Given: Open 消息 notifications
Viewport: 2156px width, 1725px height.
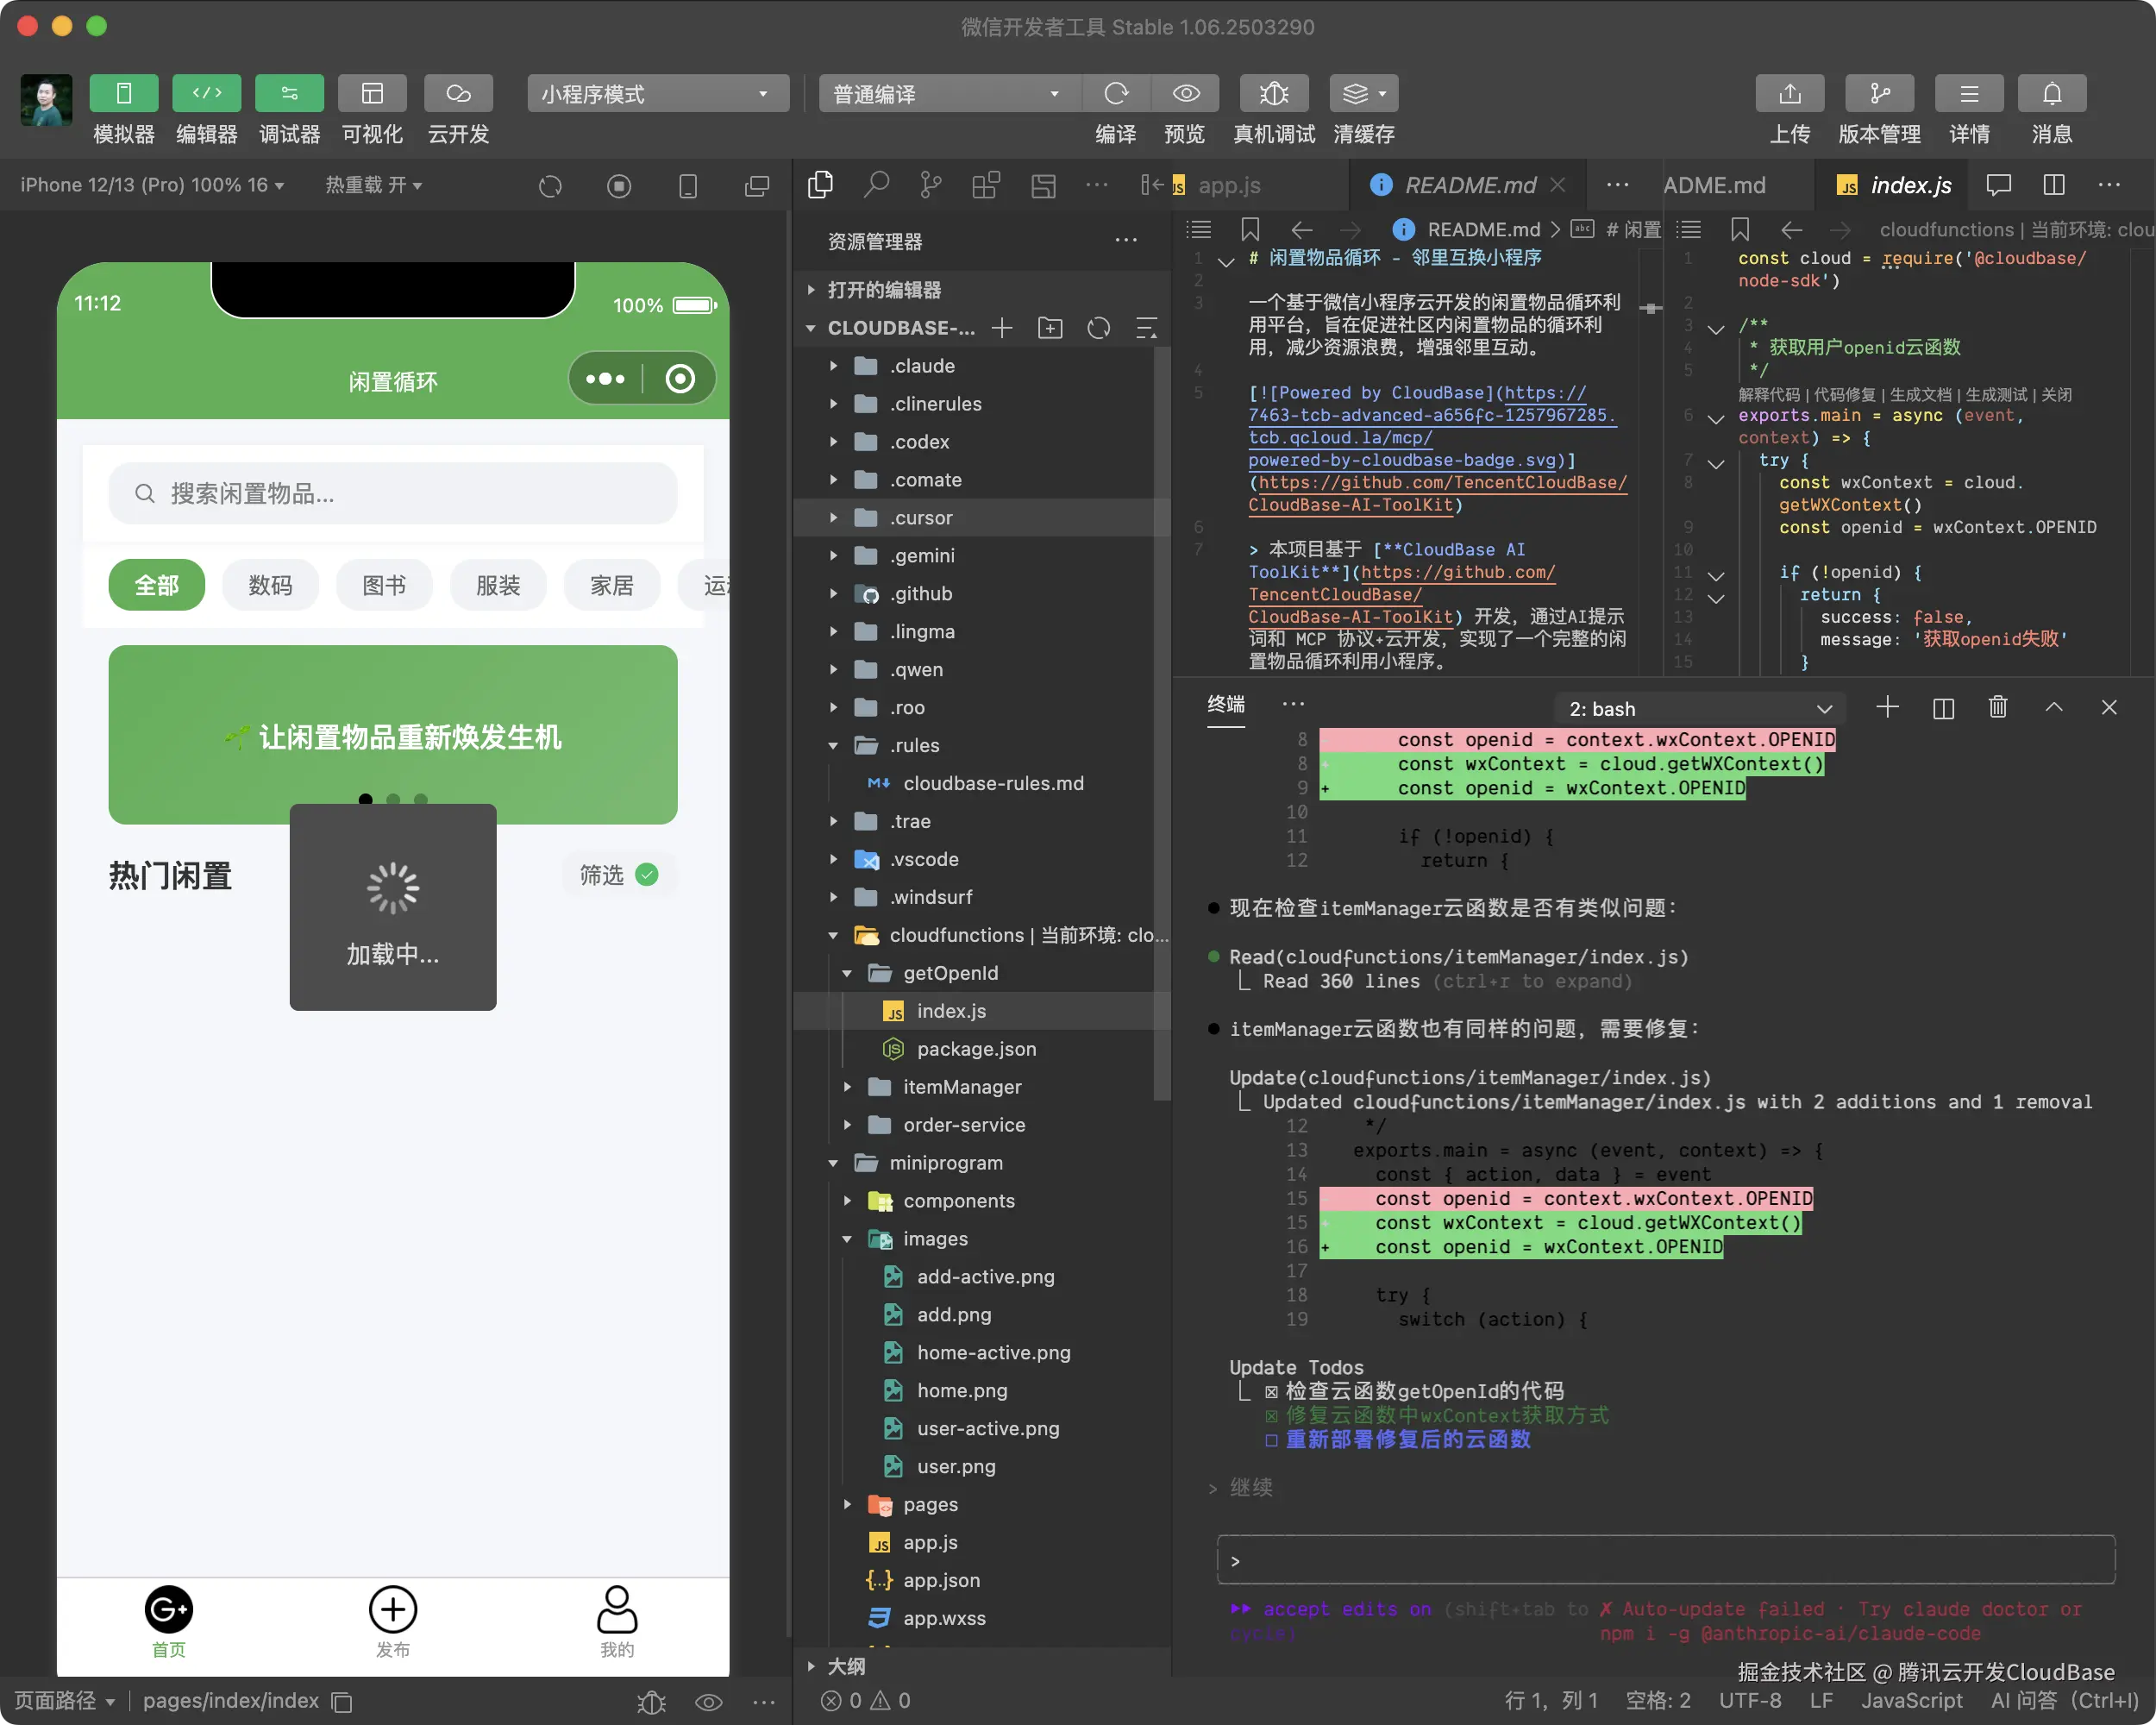Looking at the screenshot, I should [2051, 93].
